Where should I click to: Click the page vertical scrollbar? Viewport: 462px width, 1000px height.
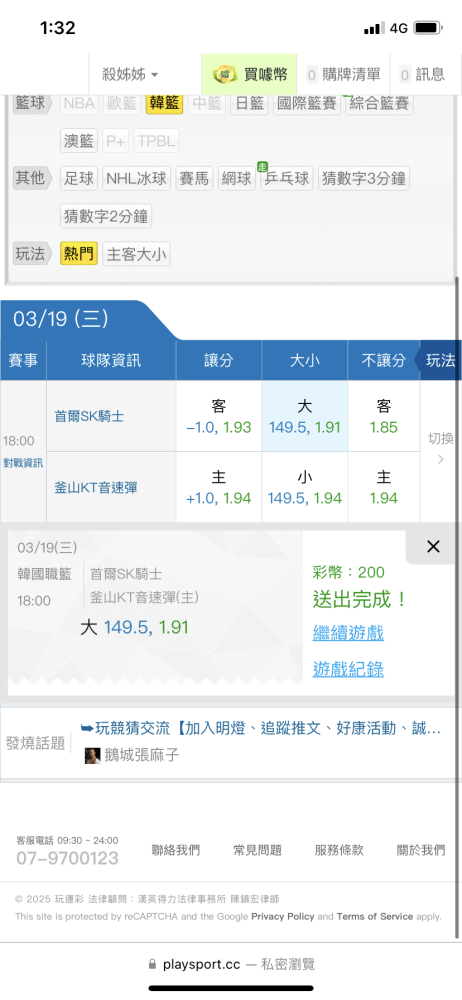point(457,510)
